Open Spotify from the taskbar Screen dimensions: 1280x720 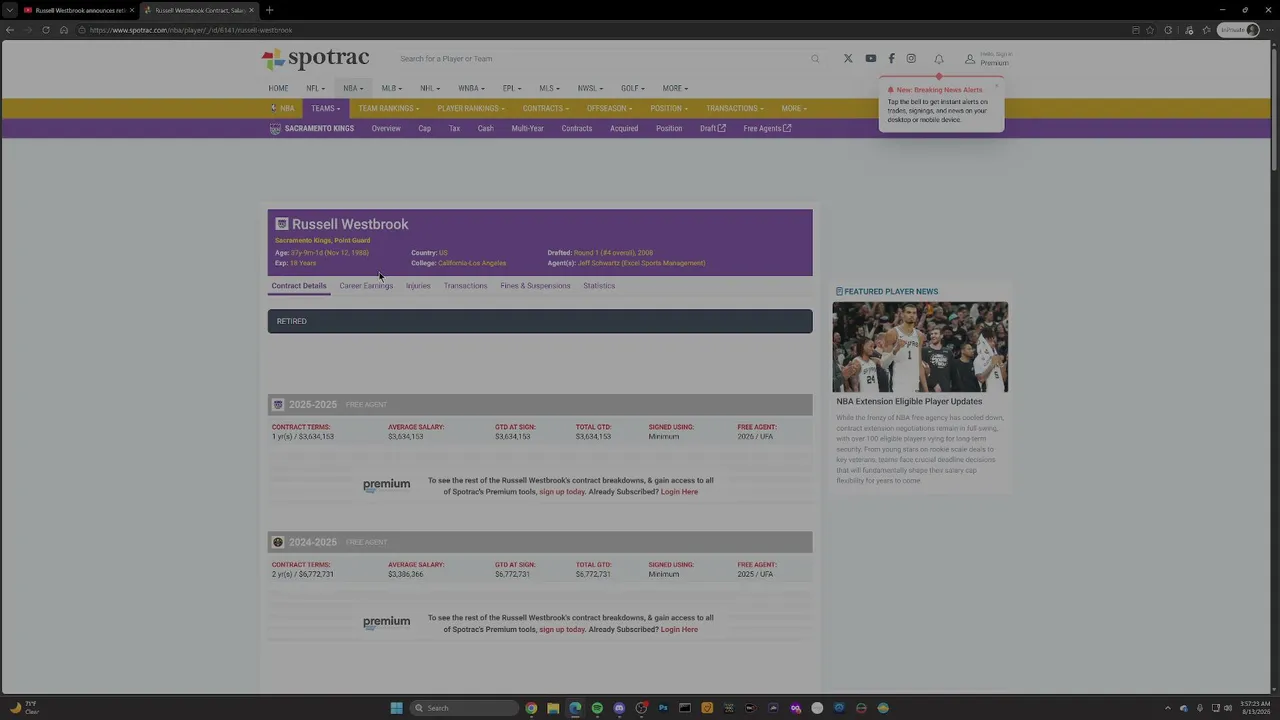[x=597, y=708]
